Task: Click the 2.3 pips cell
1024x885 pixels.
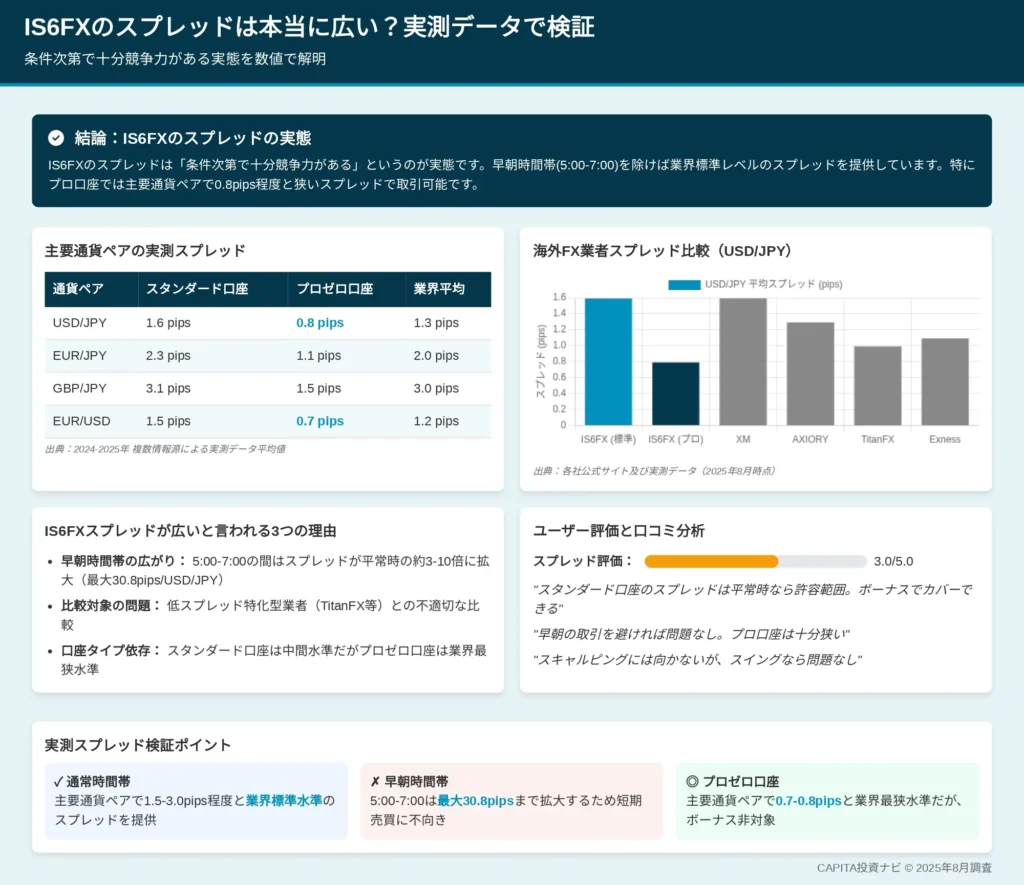Action: click(168, 355)
